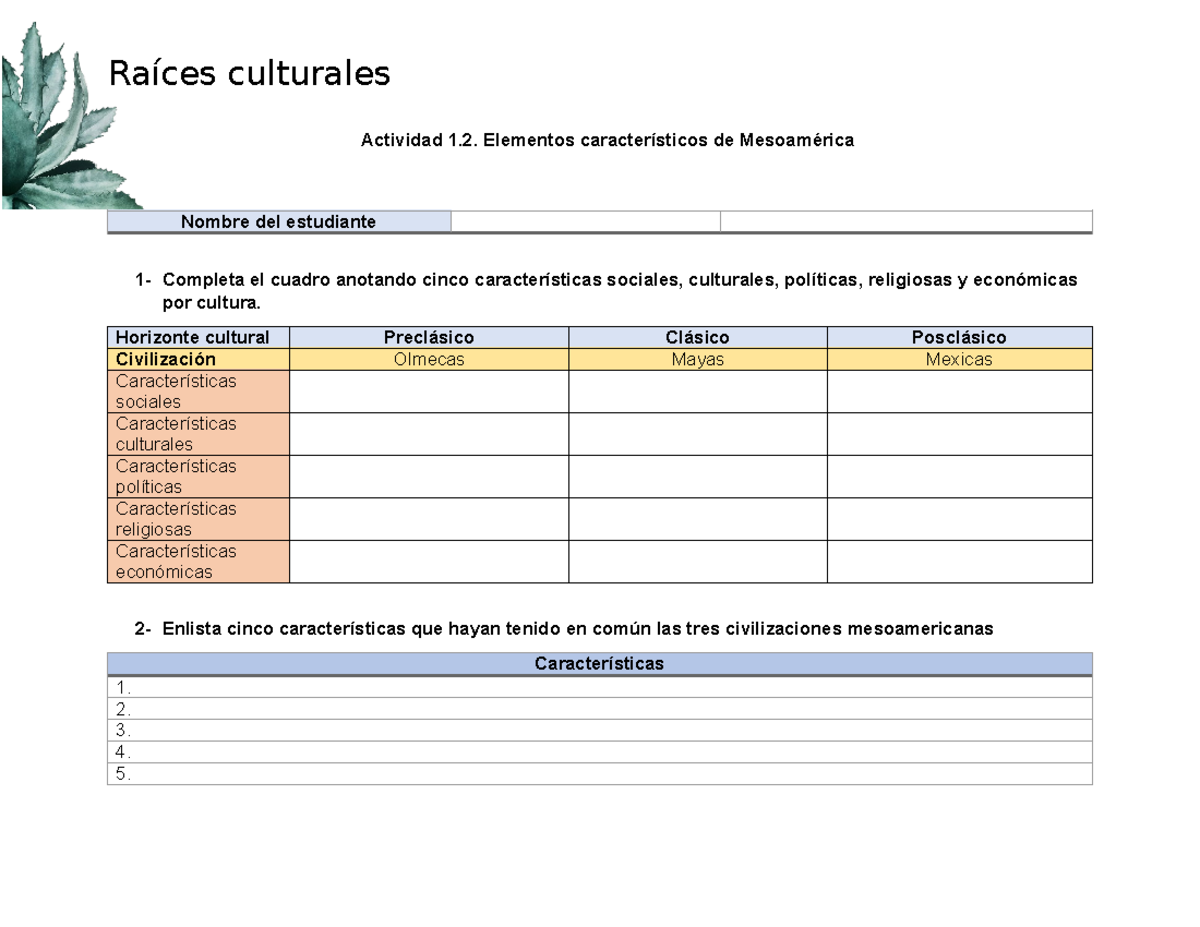Click the 'Nombre del estudiante' label cell
Screen dimensions: 1200x927
coord(279,222)
